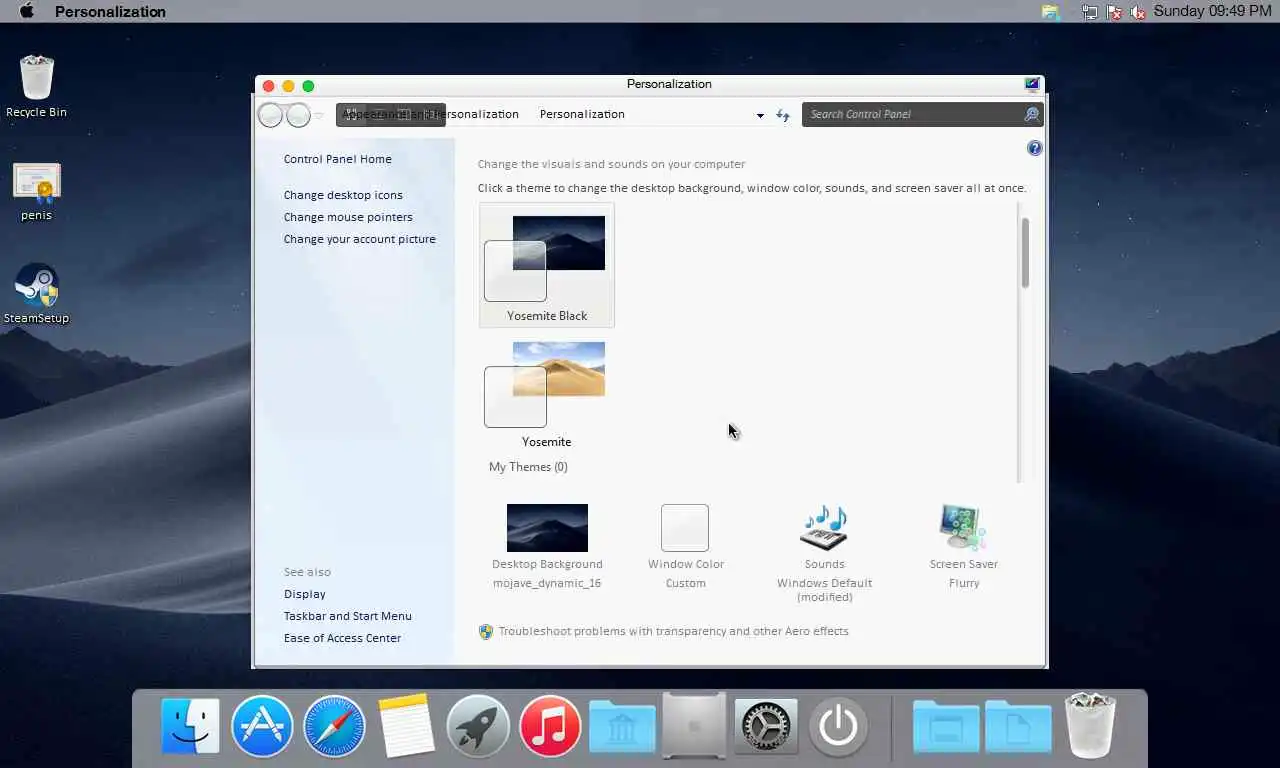Open the network status tray icon
This screenshot has height=768, width=1280.
(1090, 12)
